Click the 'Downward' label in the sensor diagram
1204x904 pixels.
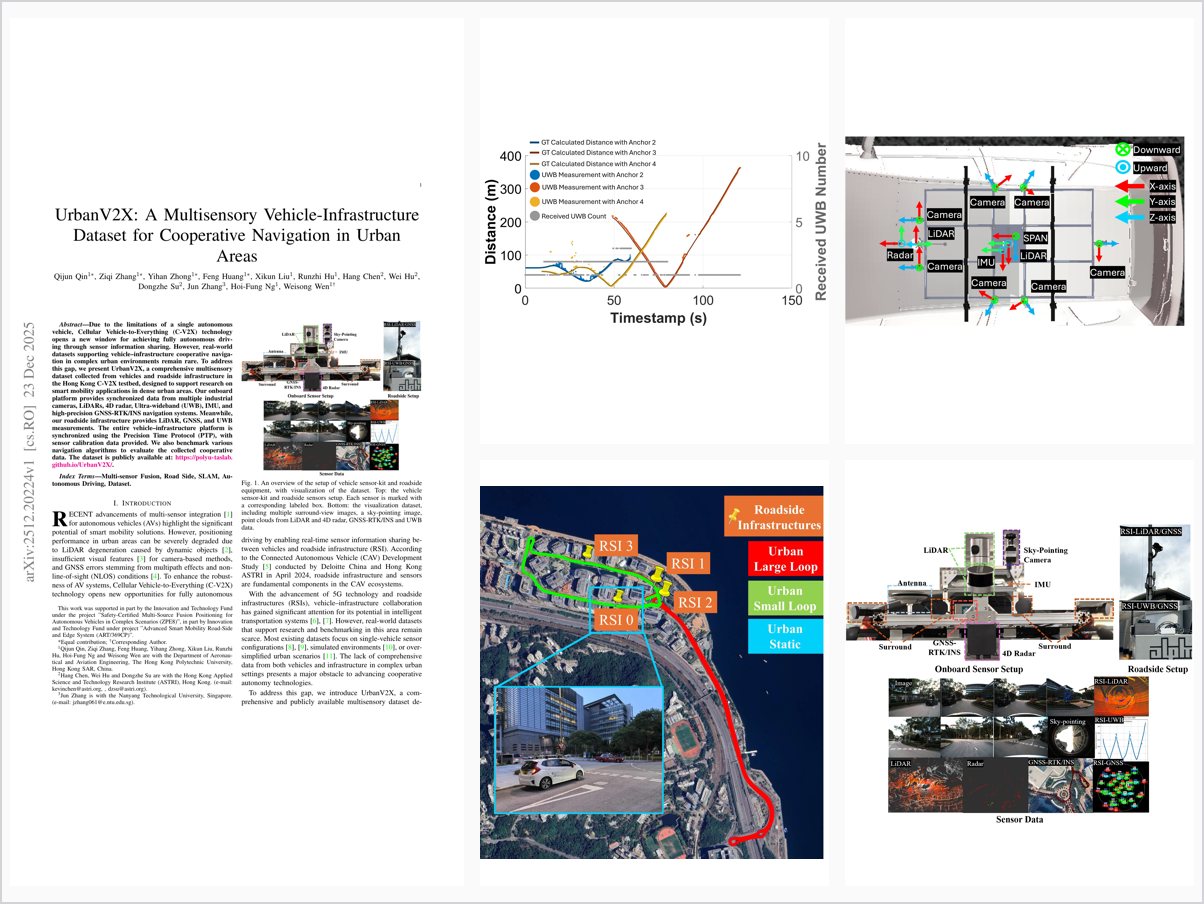(1156, 150)
